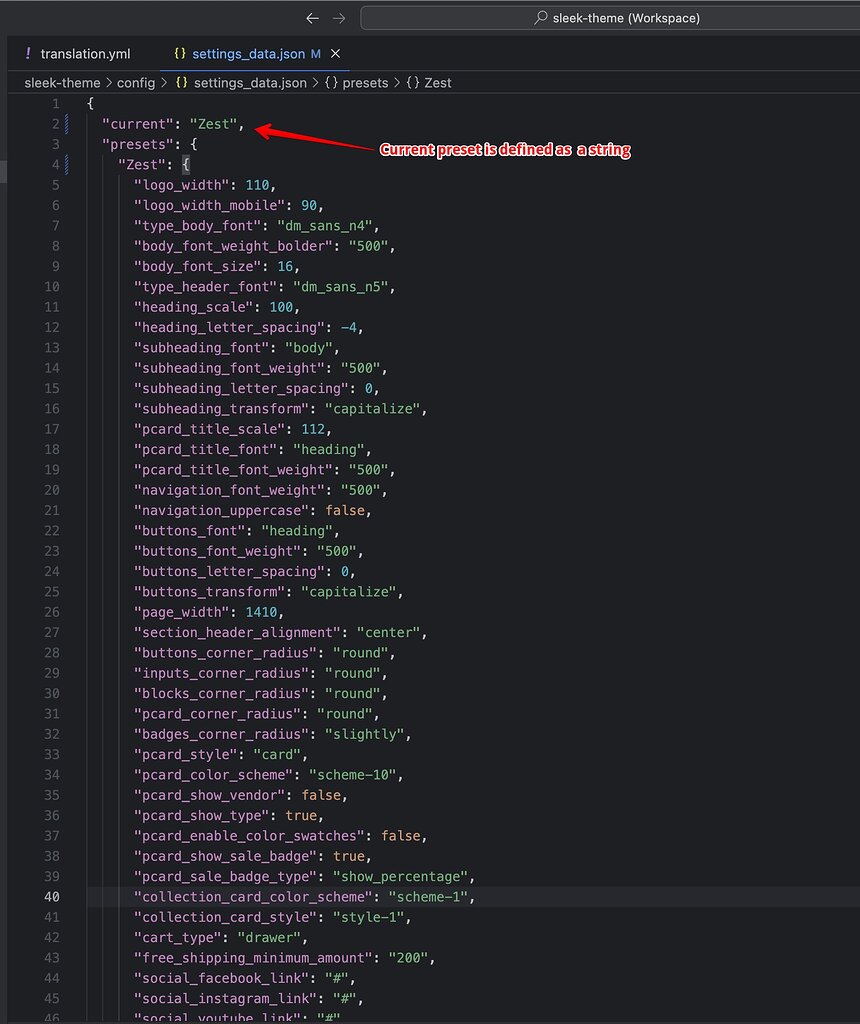Viewport: 860px width, 1024px height.
Task: Open the config breadcrumb dropdown
Action: pos(136,83)
